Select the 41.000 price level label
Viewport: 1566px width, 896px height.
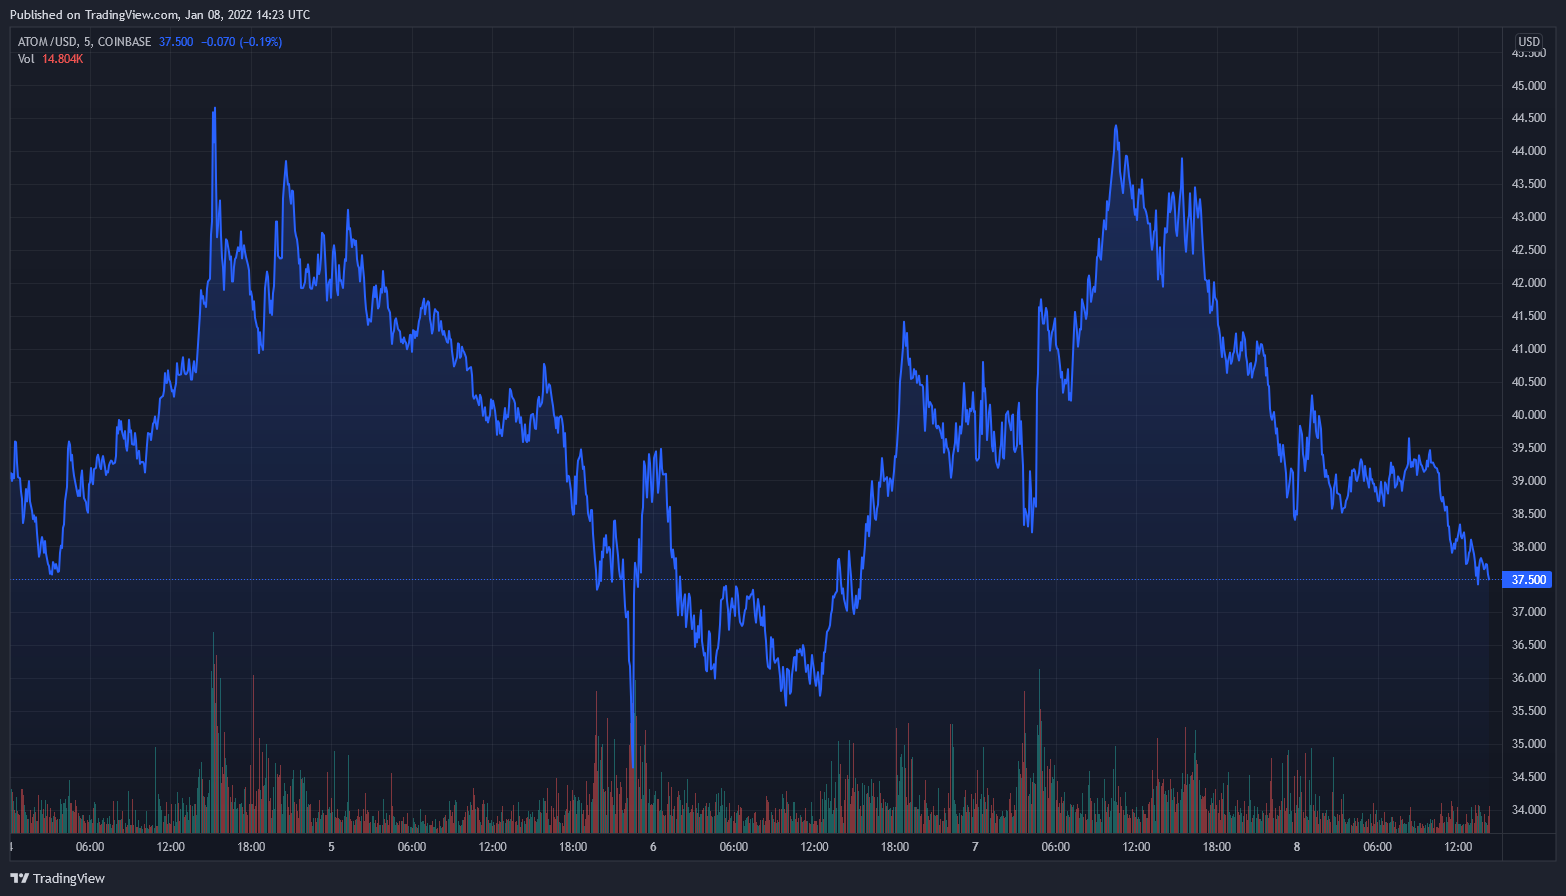coord(1529,349)
